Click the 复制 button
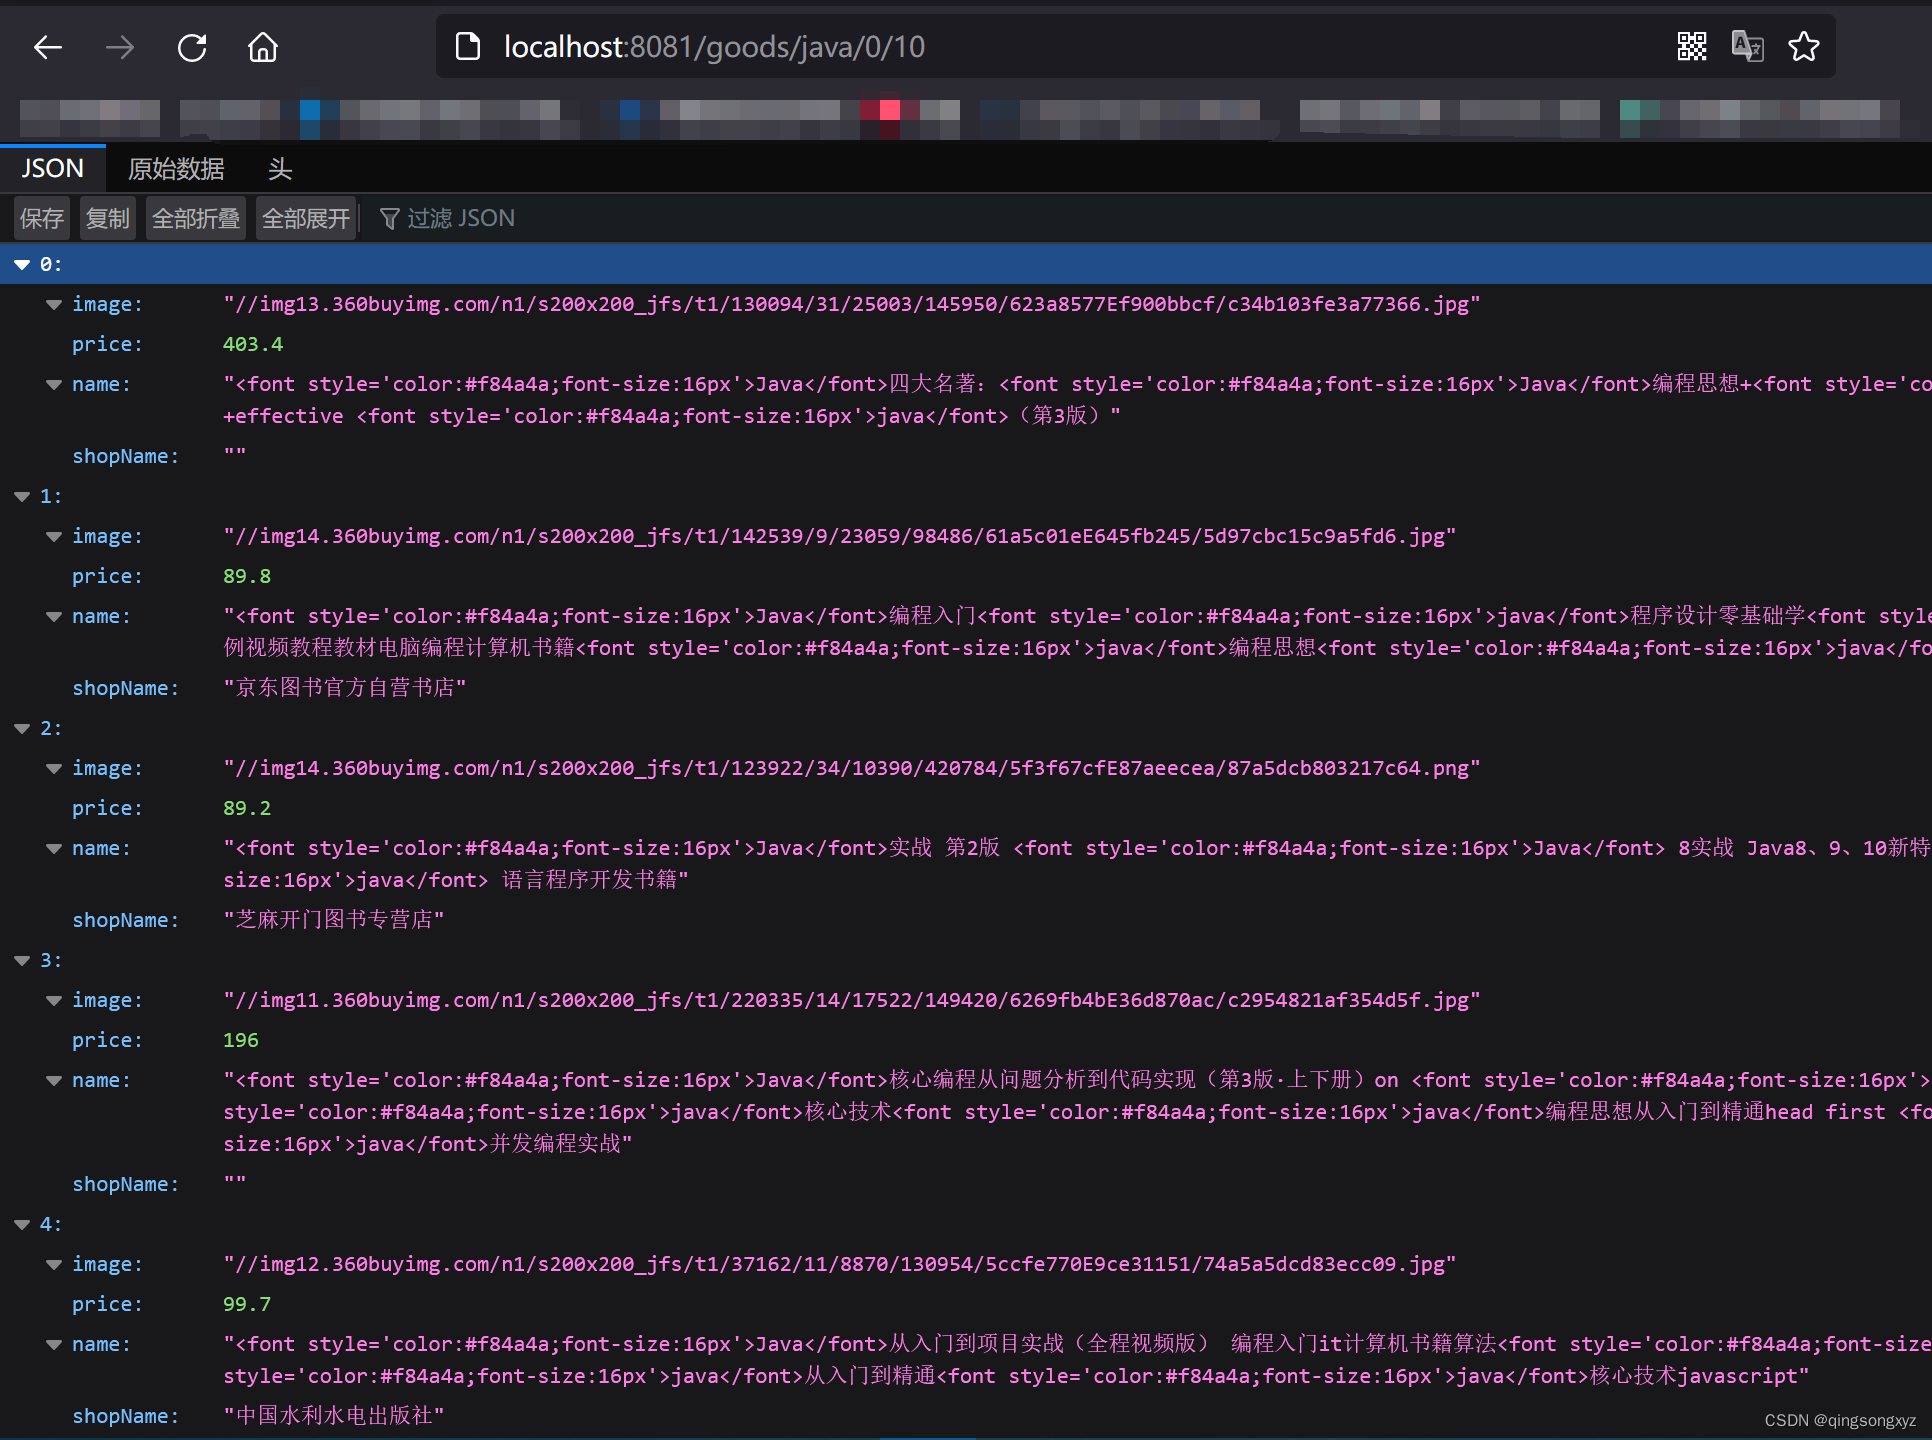The width and height of the screenshot is (1932, 1440). (x=108, y=218)
